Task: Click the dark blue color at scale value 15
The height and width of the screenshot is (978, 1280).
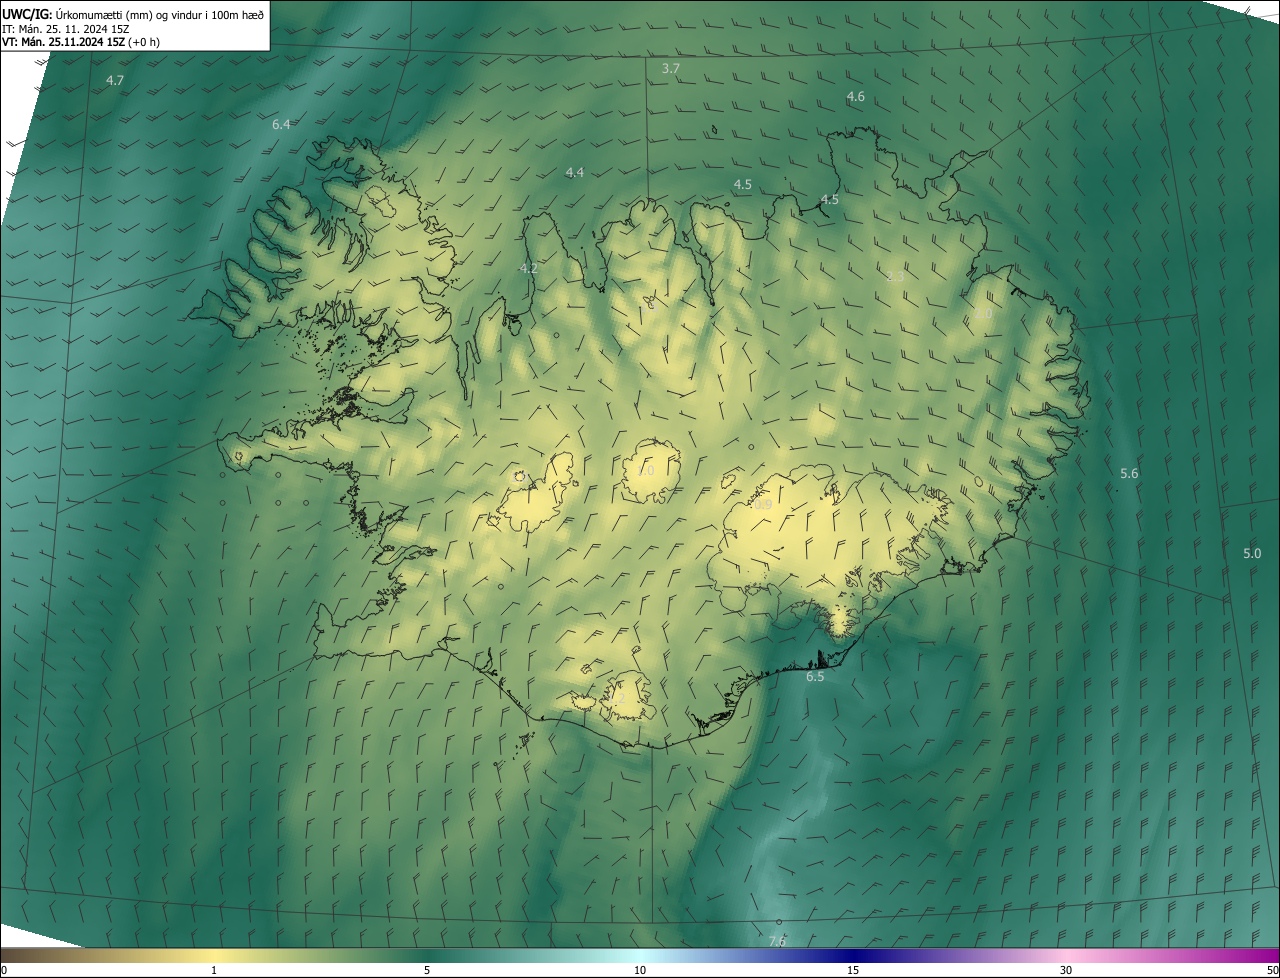Action: 853,956
